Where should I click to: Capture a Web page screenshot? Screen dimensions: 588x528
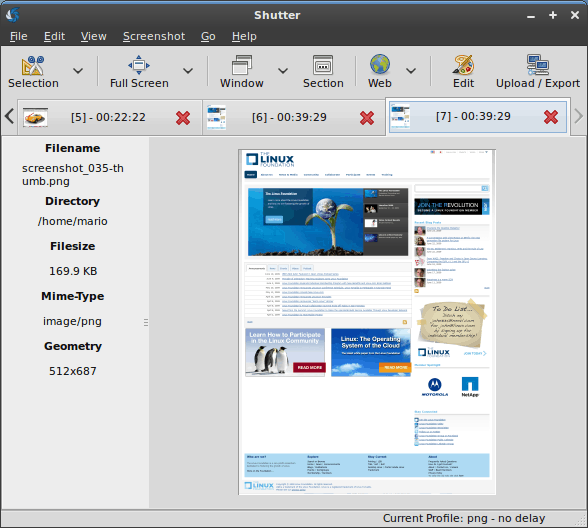(x=380, y=72)
